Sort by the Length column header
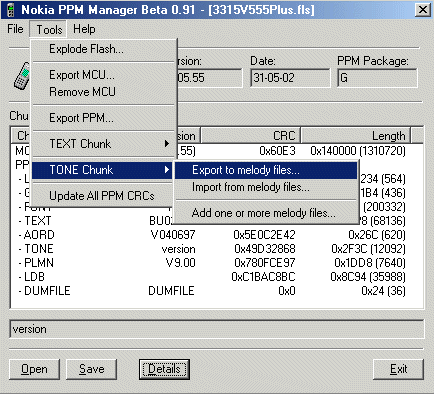 pos(356,136)
